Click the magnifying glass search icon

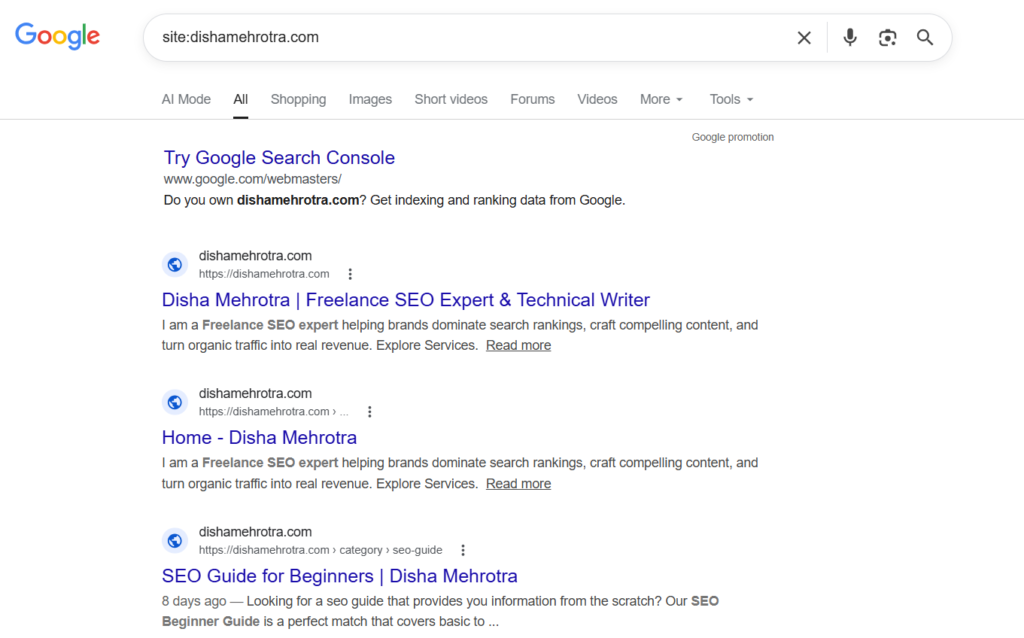pos(925,38)
